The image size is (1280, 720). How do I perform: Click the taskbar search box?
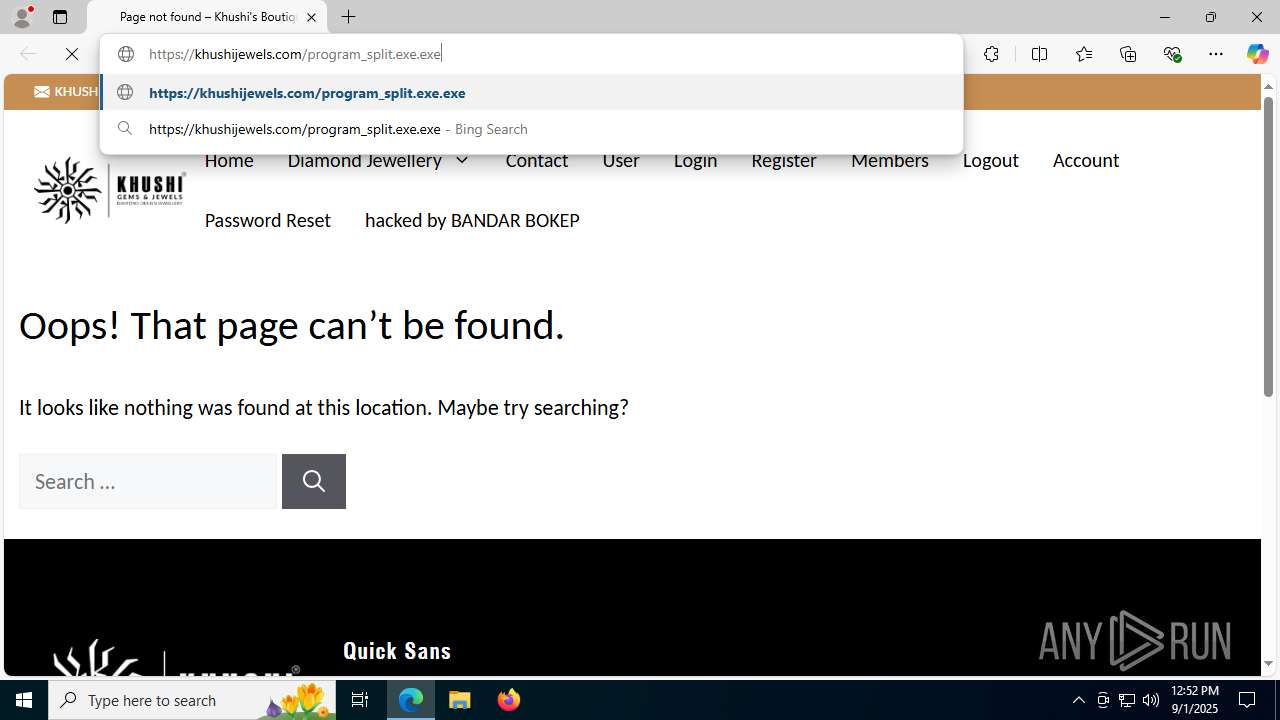[192, 700]
